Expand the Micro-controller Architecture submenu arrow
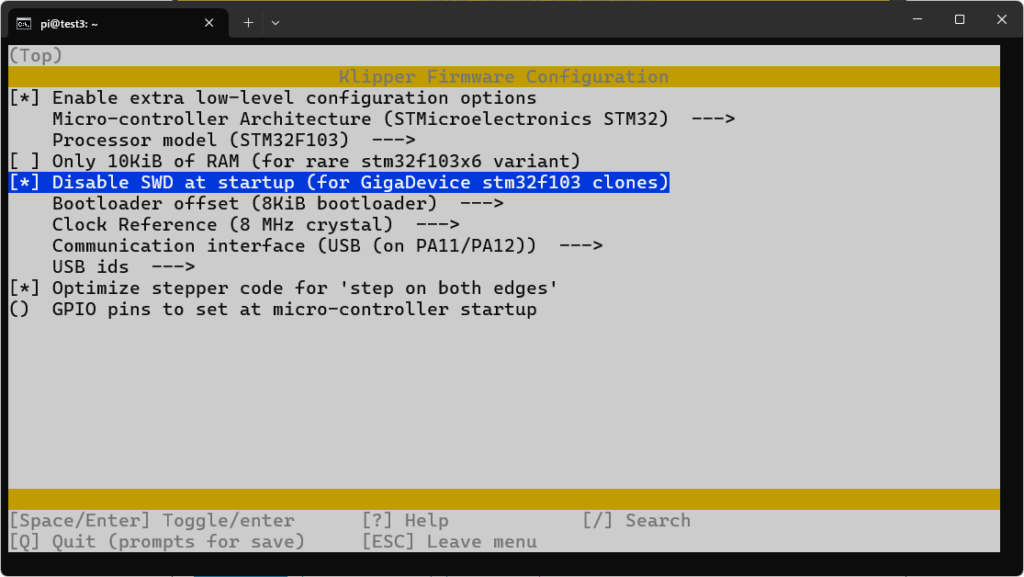This screenshot has width=1024, height=577. 713,119
